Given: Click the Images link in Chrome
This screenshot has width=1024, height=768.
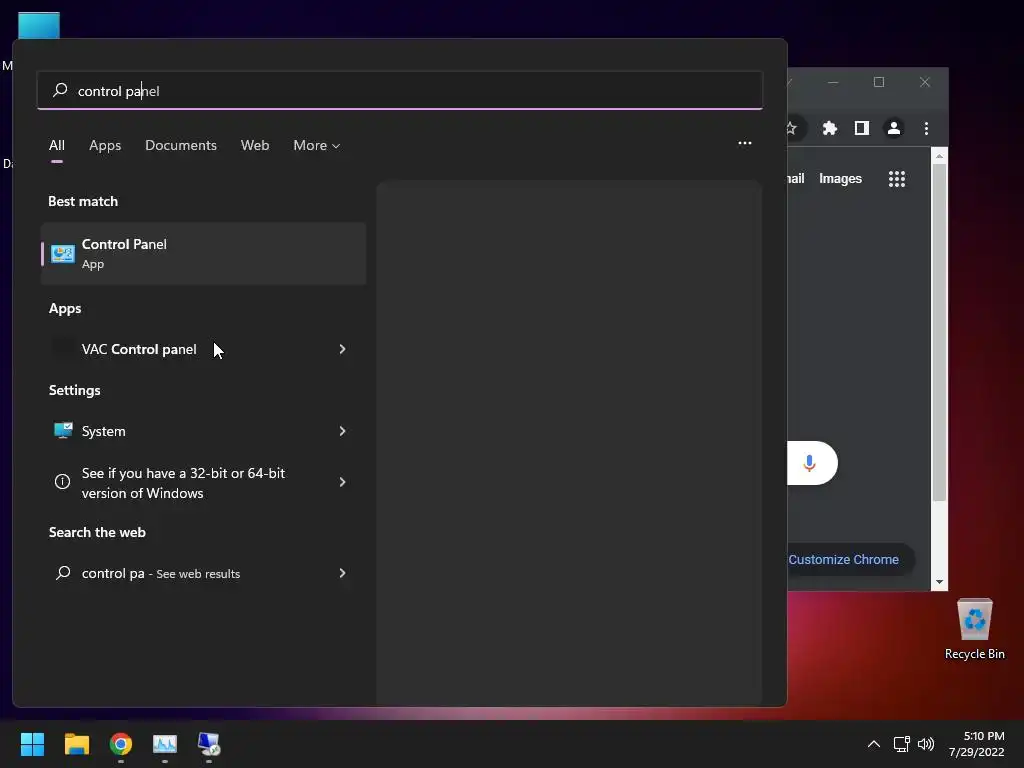Looking at the screenshot, I should pyautogui.click(x=840, y=178).
